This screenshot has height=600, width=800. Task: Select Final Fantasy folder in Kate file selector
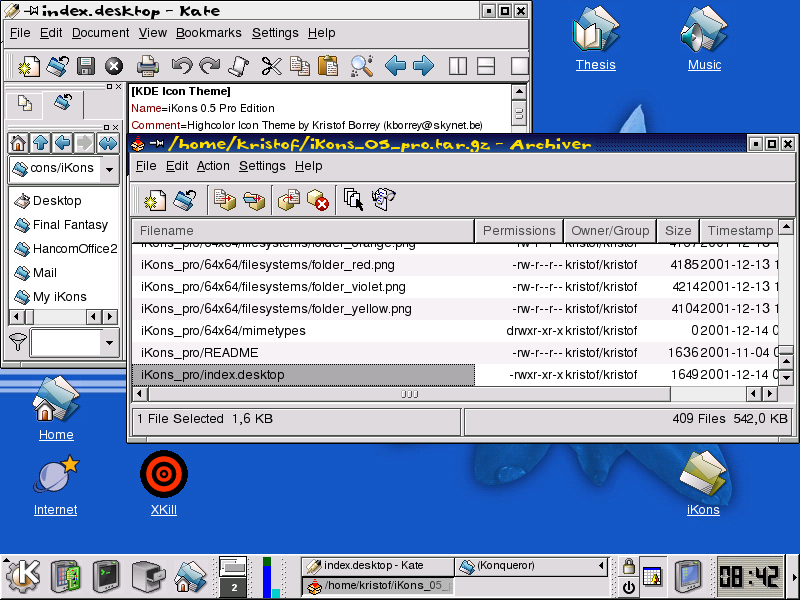(61, 224)
